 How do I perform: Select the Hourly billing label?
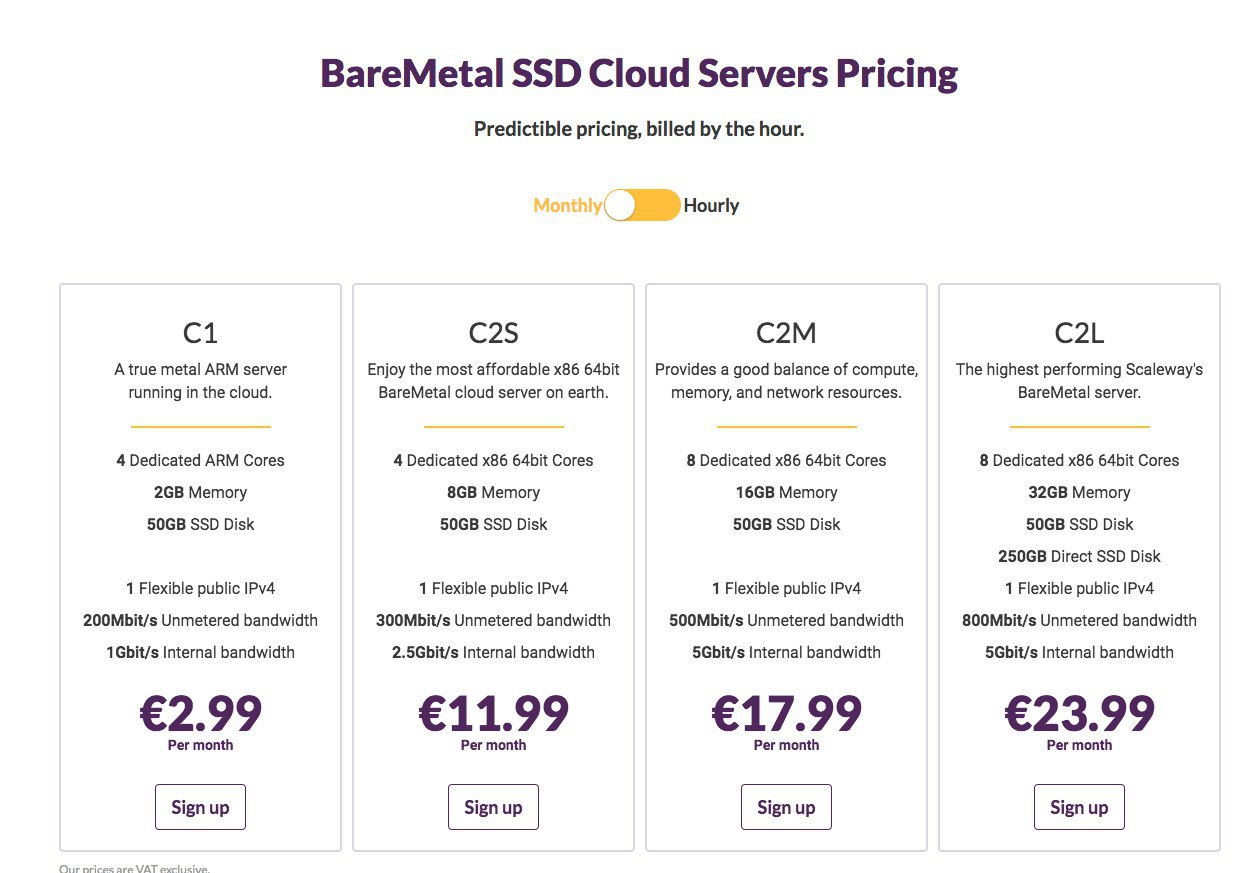(711, 206)
